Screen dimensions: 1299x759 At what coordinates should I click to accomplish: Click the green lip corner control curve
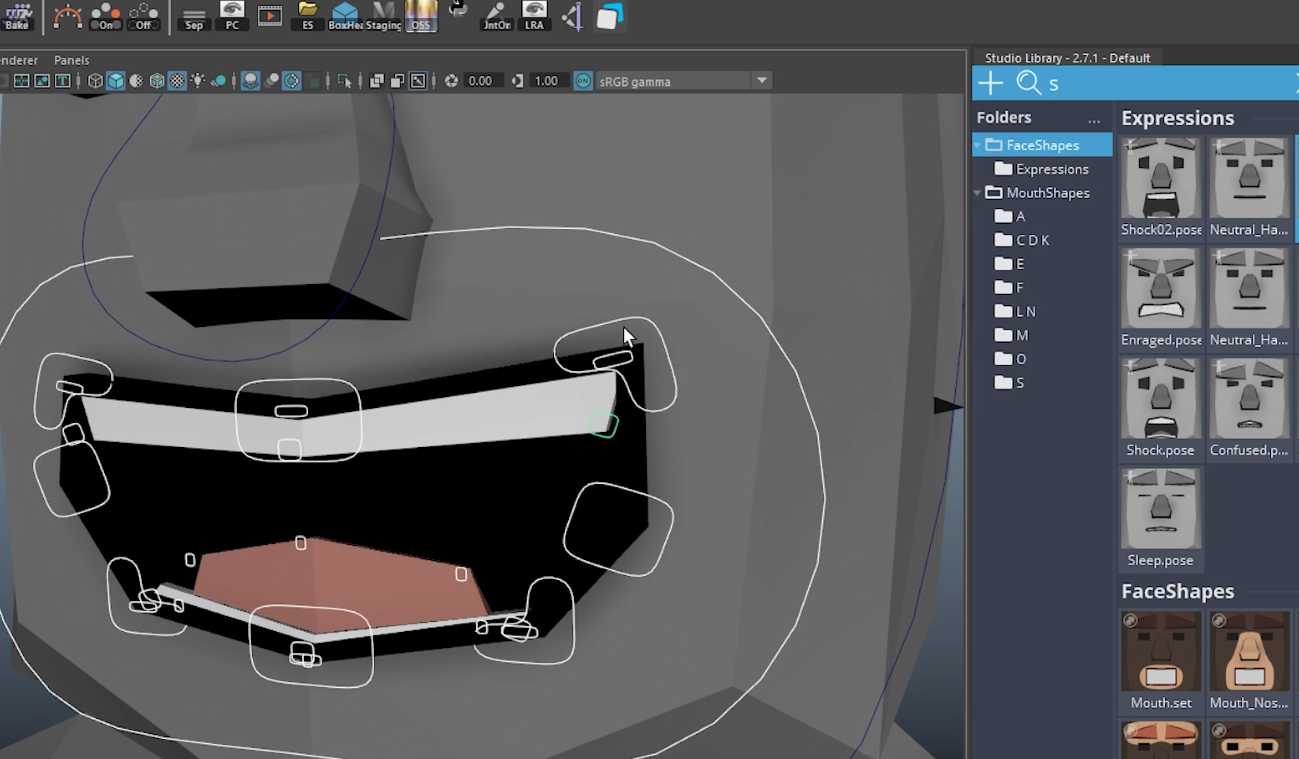point(603,424)
